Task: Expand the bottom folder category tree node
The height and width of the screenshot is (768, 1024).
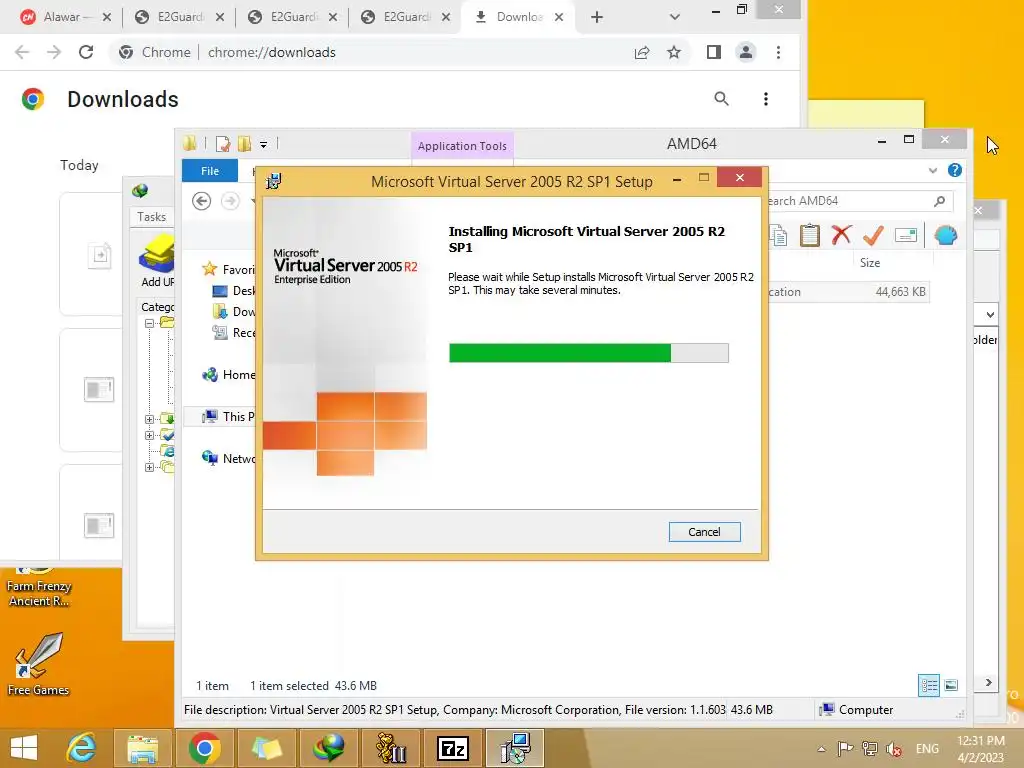Action: [x=149, y=467]
